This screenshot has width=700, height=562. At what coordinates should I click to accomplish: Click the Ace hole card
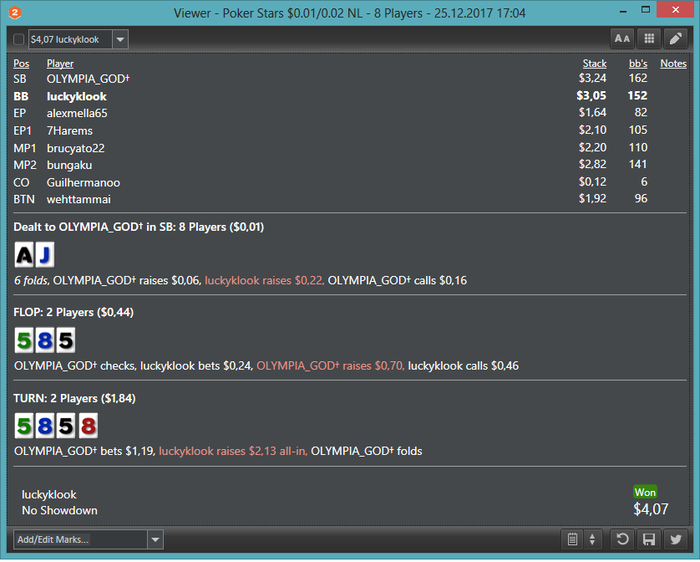[24, 255]
